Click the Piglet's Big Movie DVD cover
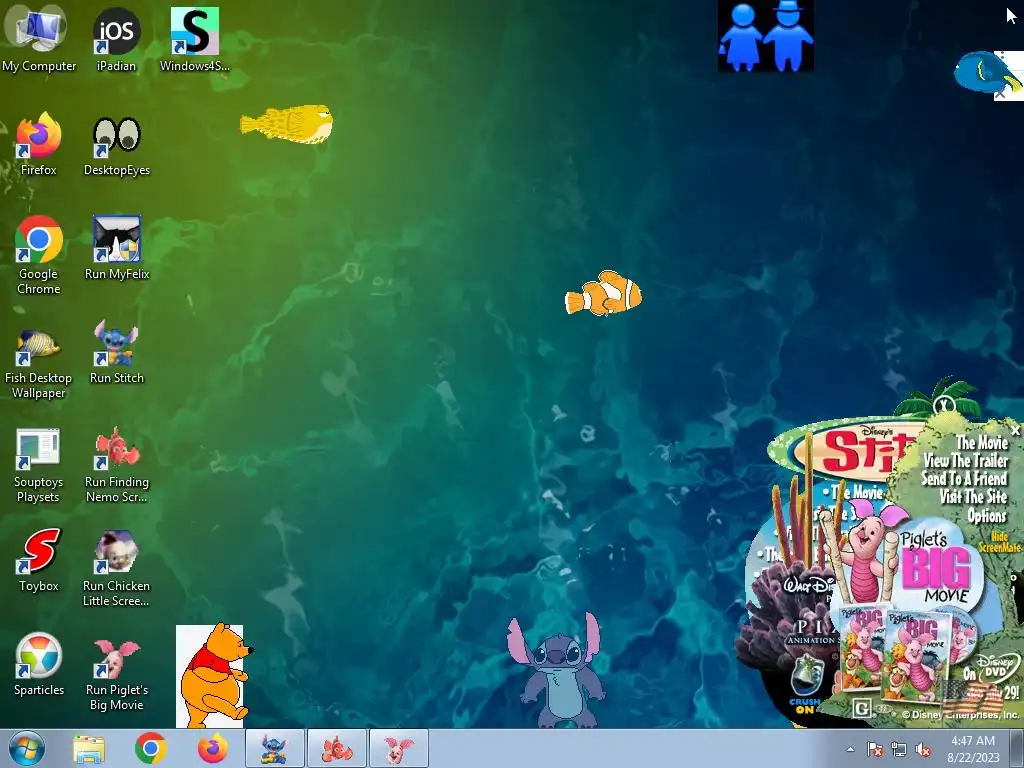The image size is (1024, 768). point(918,656)
